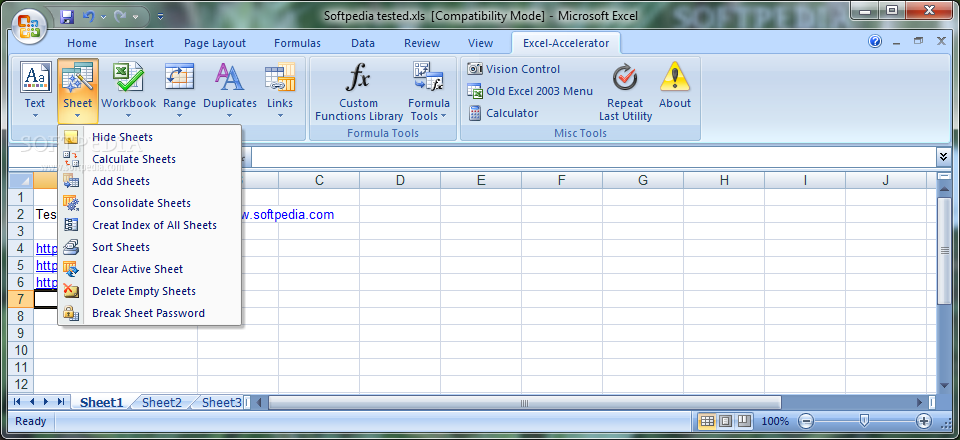Viewport: 960px width, 440px height.
Task: Switch to the Insert tab
Action: 139,43
